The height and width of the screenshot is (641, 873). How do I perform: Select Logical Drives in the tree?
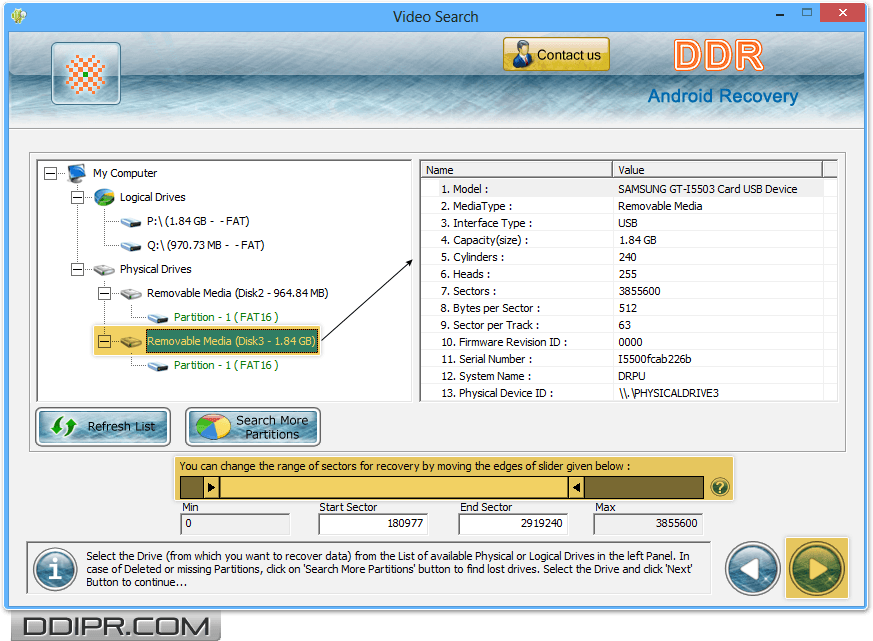point(153,197)
